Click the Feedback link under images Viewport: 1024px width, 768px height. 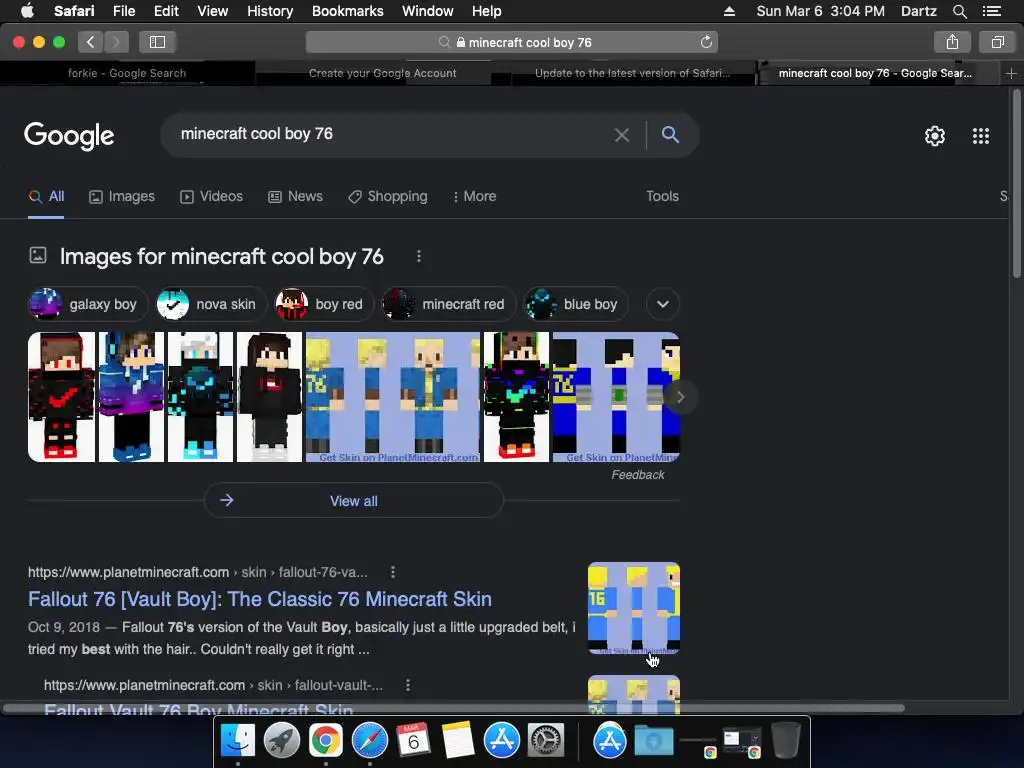point(637,475)
